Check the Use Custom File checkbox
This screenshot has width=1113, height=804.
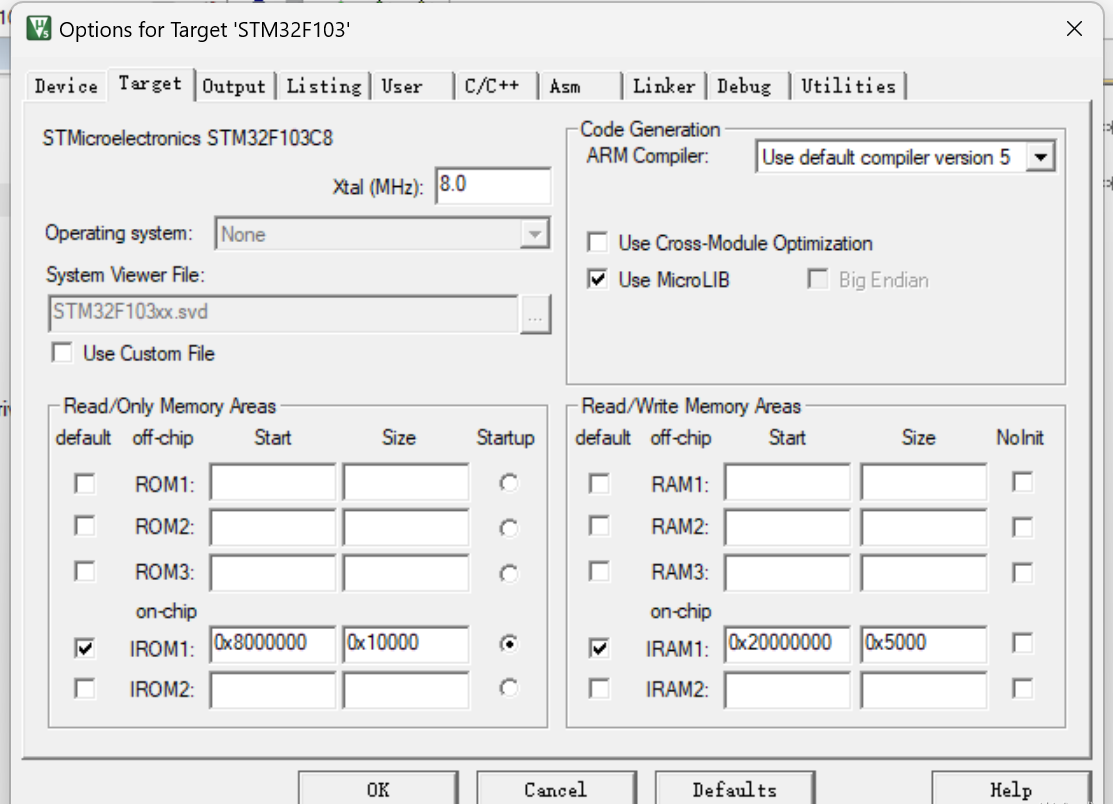[61, 353]
